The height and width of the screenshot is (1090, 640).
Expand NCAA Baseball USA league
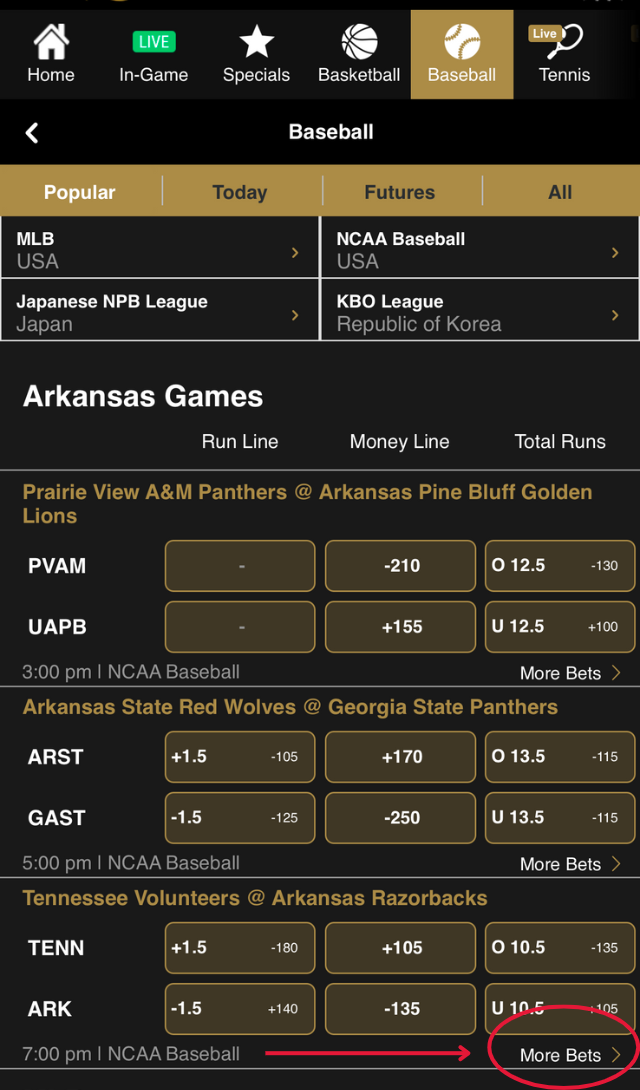(480, 250)
